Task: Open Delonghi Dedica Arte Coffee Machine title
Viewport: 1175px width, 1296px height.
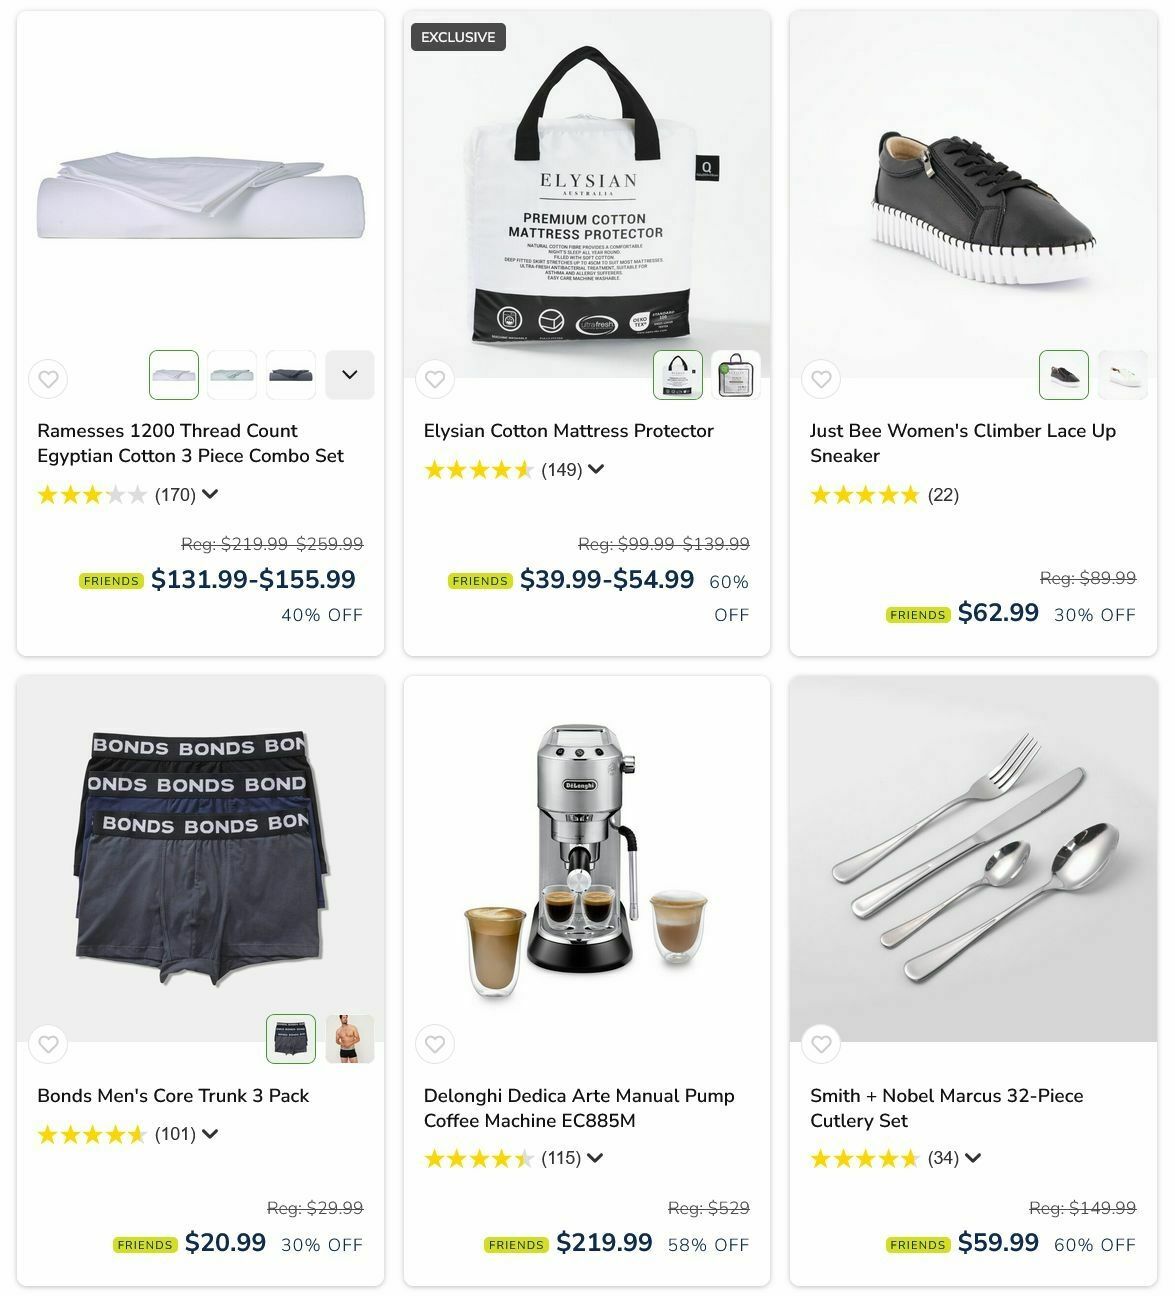Action: tap(579, 1108)
